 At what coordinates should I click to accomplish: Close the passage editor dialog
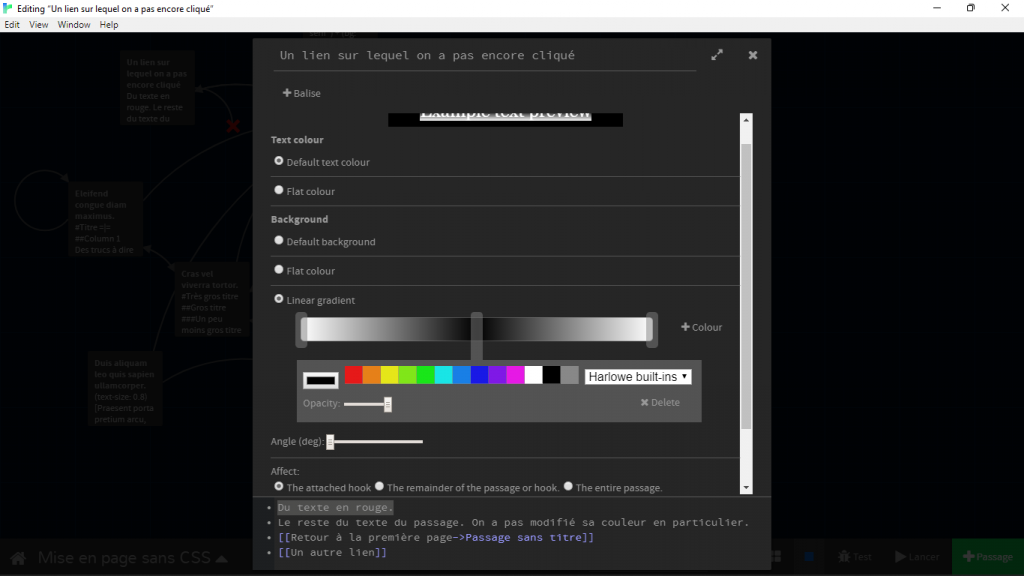pyautogui.click(x=753, y=55)
